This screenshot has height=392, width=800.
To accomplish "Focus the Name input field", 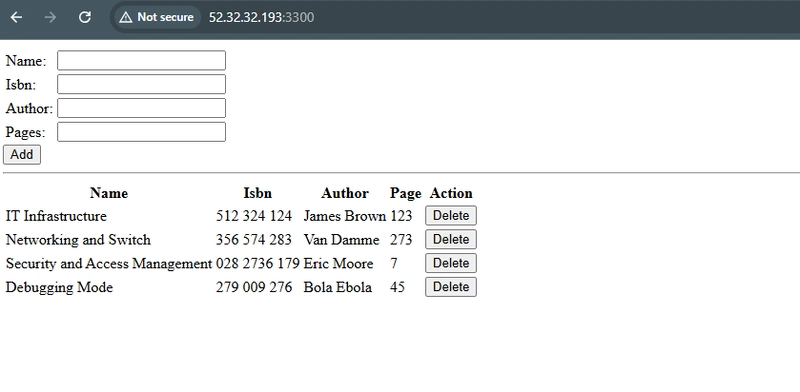I will click(x=141, y=60).
